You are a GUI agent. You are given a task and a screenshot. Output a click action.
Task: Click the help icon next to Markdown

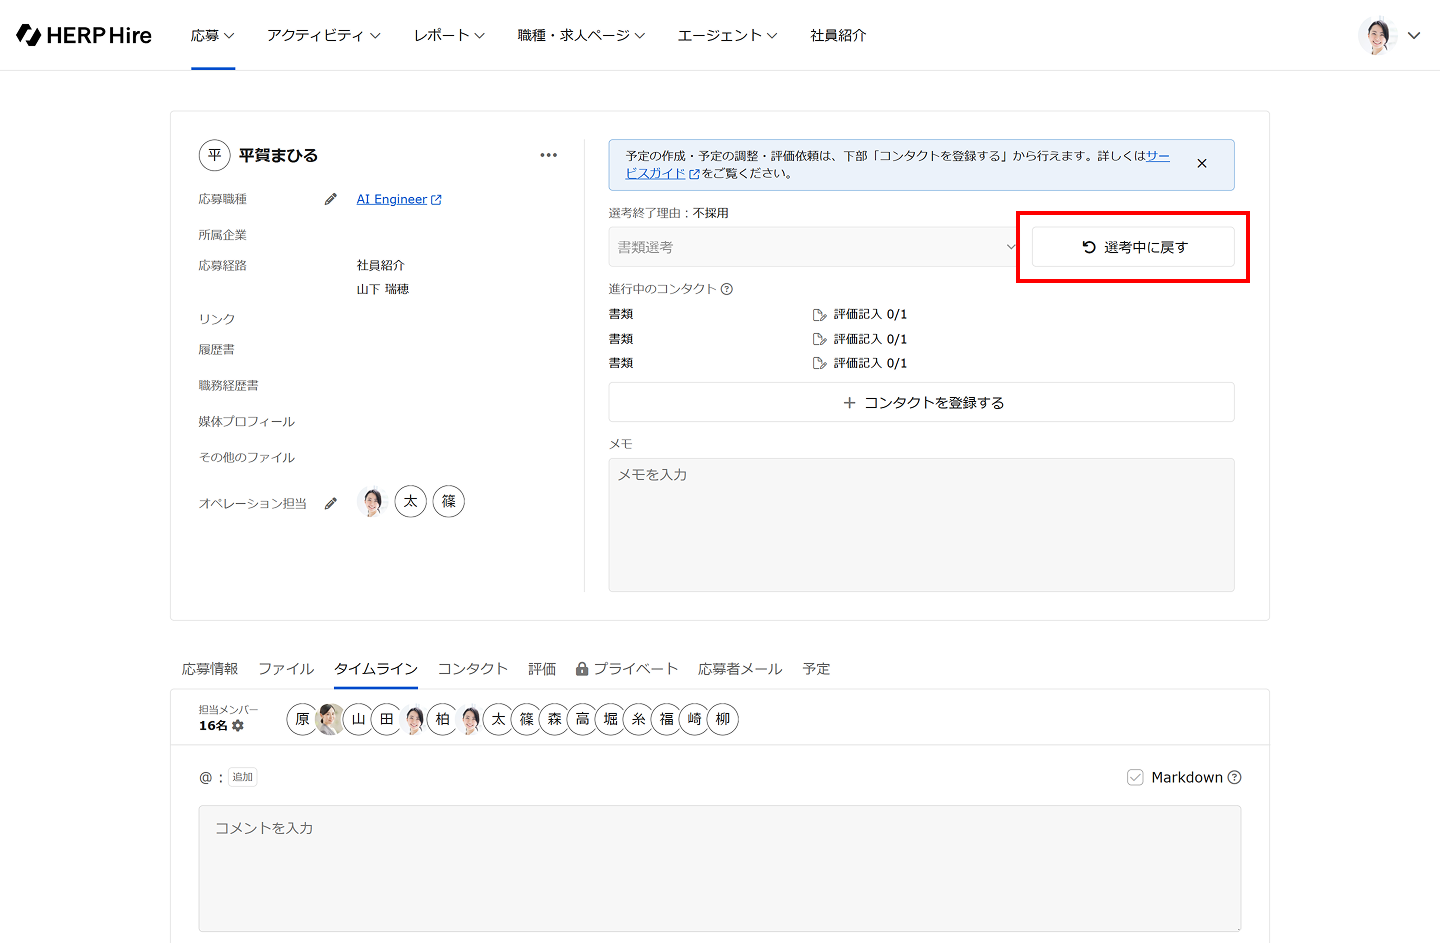1235,777
